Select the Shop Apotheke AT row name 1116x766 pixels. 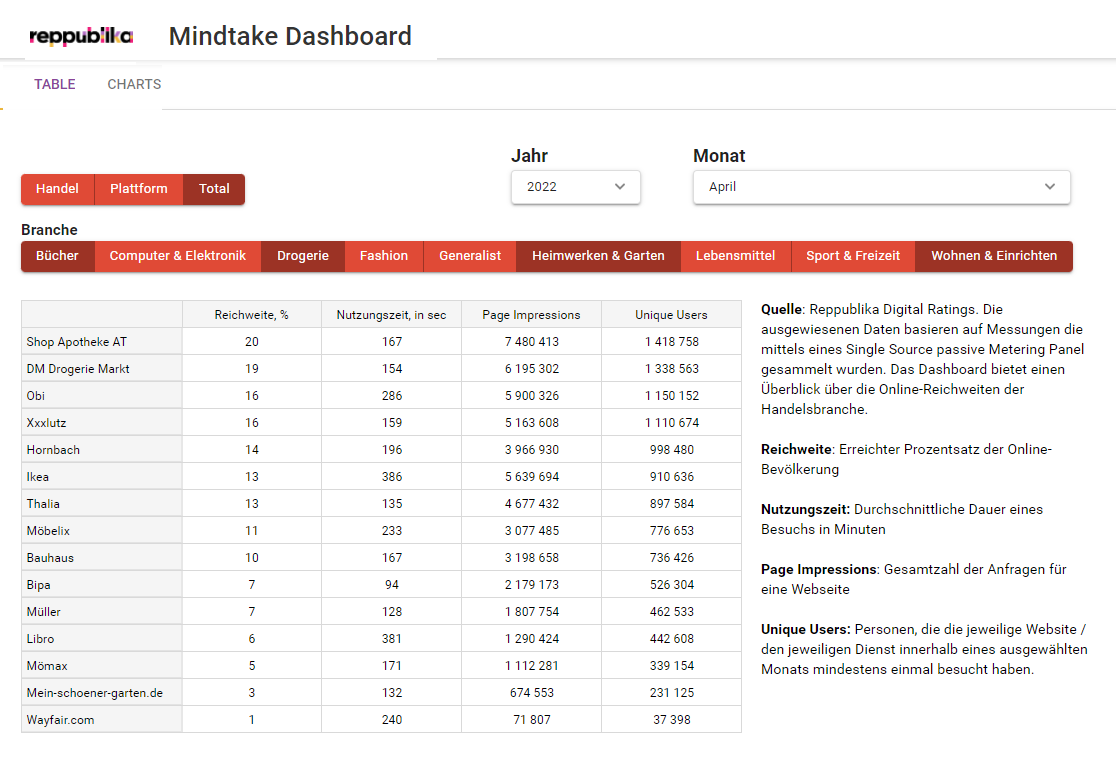pyautogui.click(x=77, y=342)
